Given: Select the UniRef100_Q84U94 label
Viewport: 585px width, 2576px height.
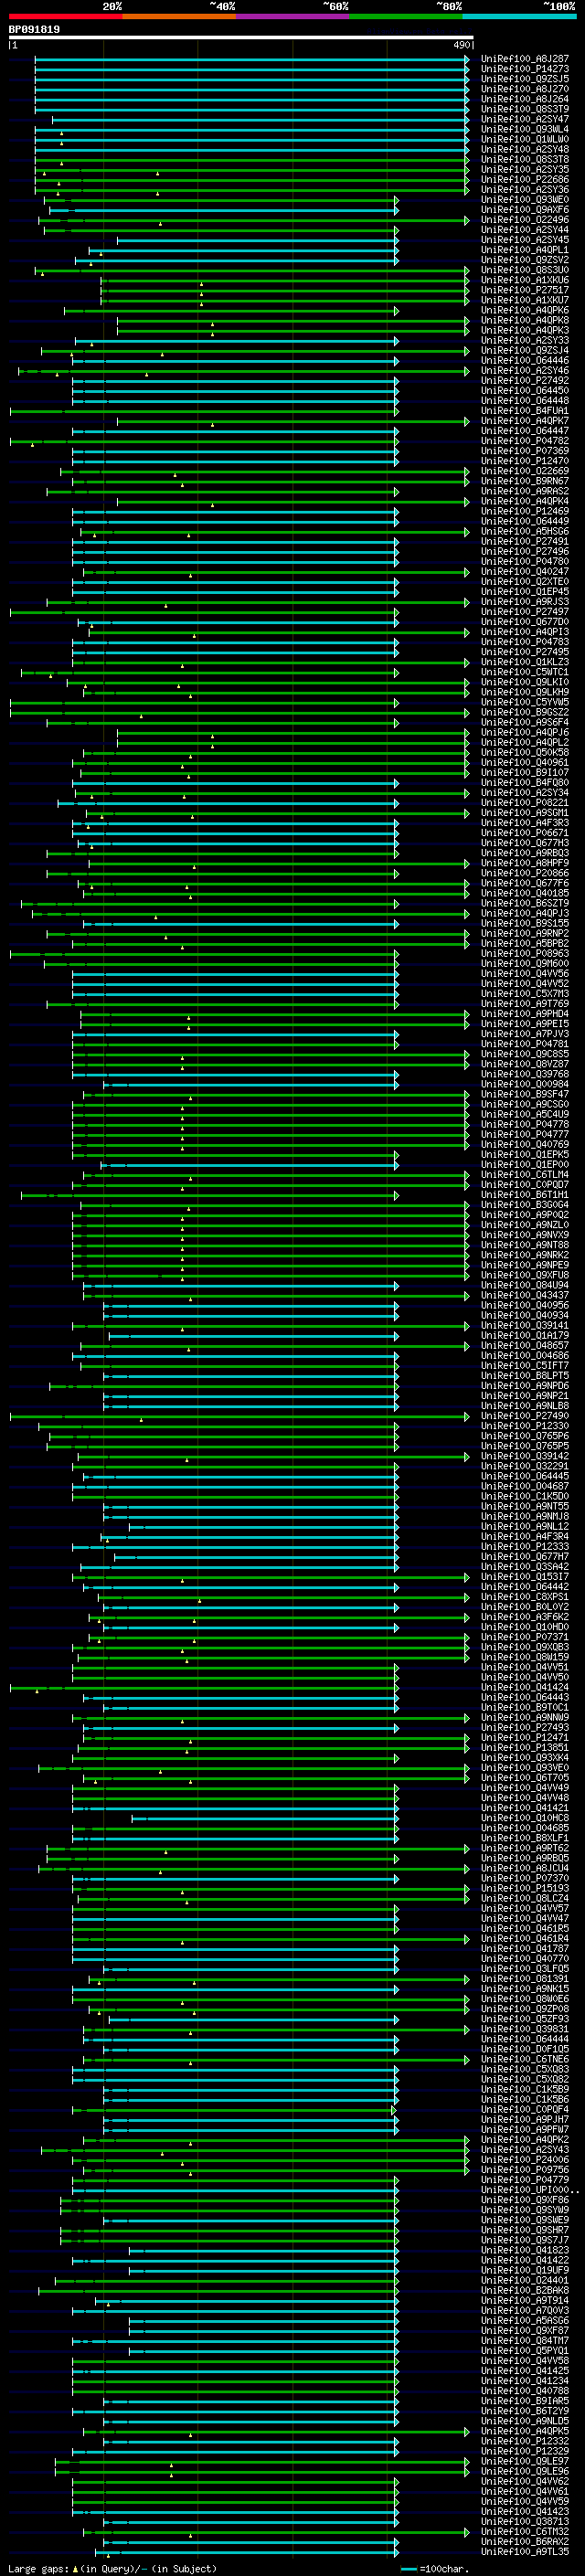Looking at the screenshot, I should (525, 1285).
